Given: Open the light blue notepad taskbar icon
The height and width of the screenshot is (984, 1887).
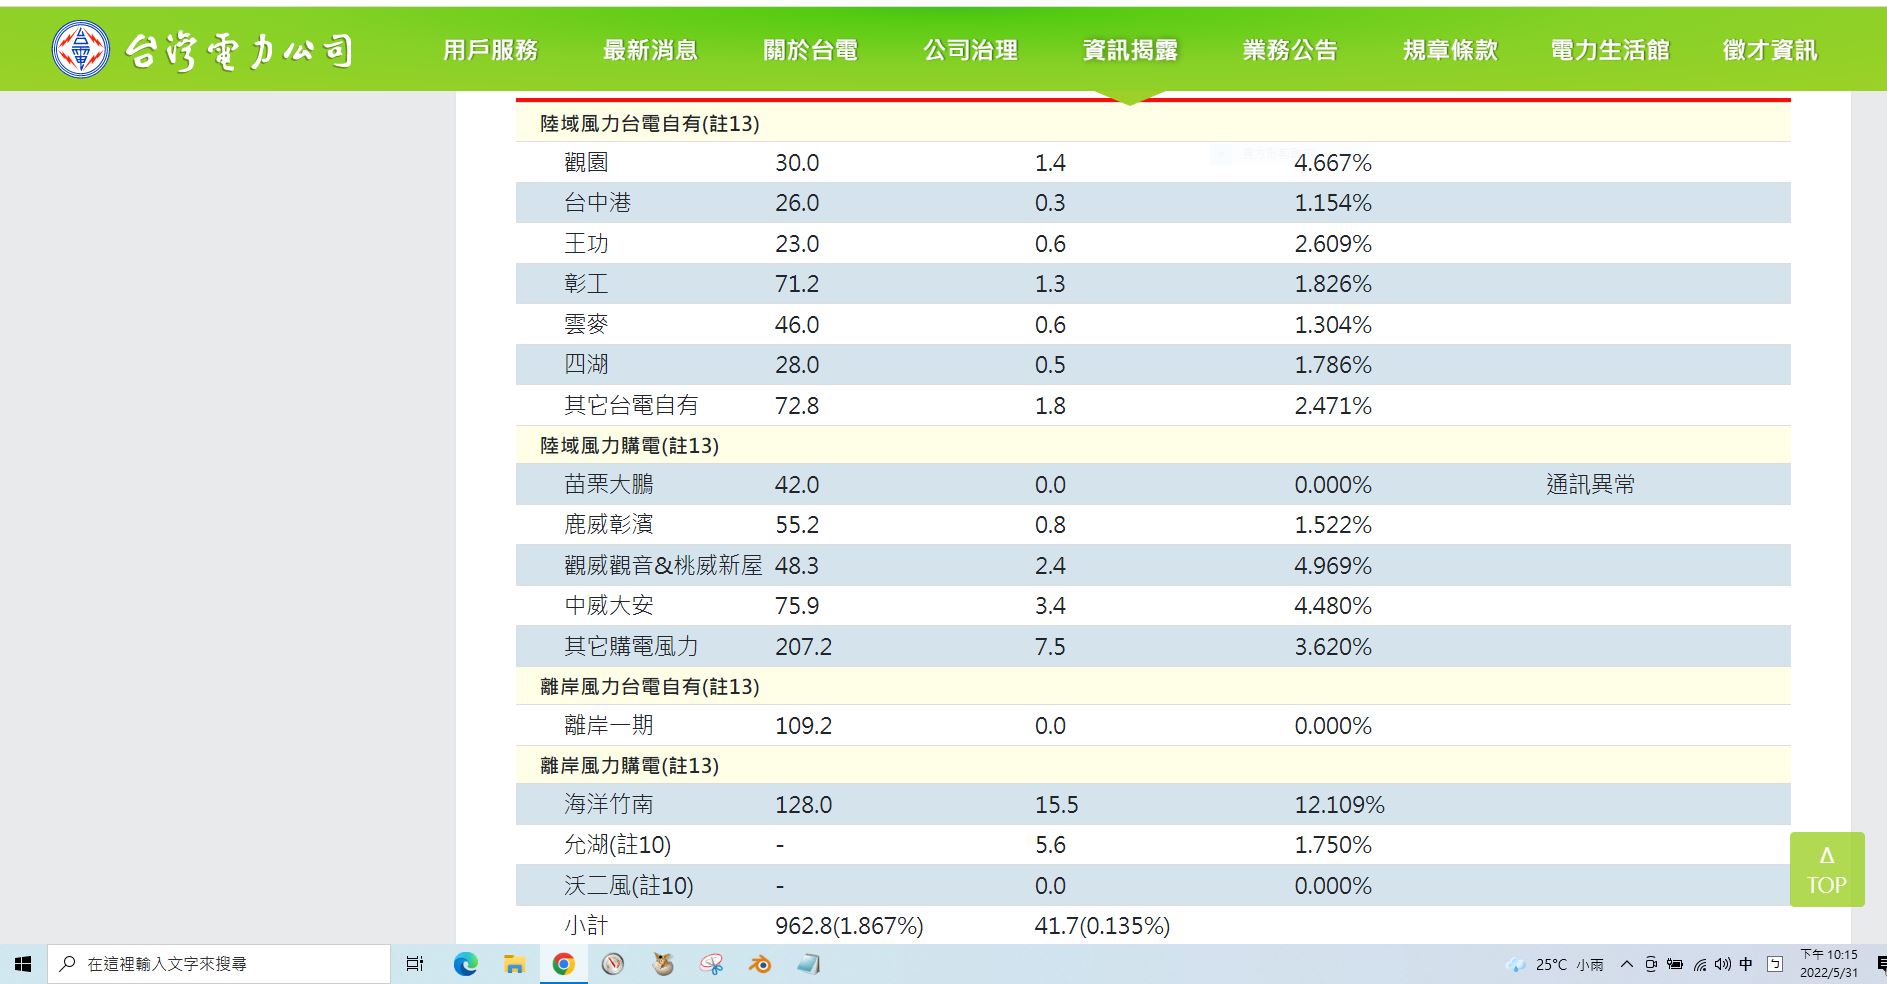Looking at the screenshot, I should click(809, 964).
